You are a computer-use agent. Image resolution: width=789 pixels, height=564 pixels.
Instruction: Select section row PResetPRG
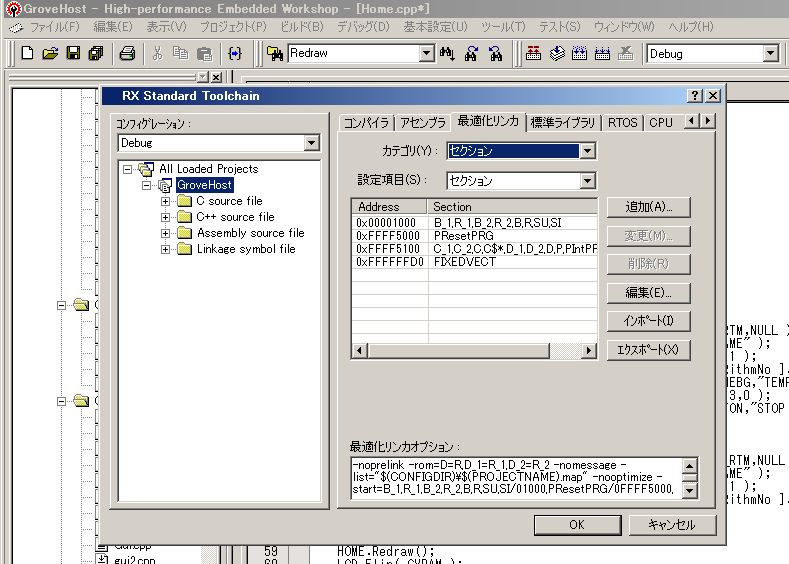tap(475, 236)
